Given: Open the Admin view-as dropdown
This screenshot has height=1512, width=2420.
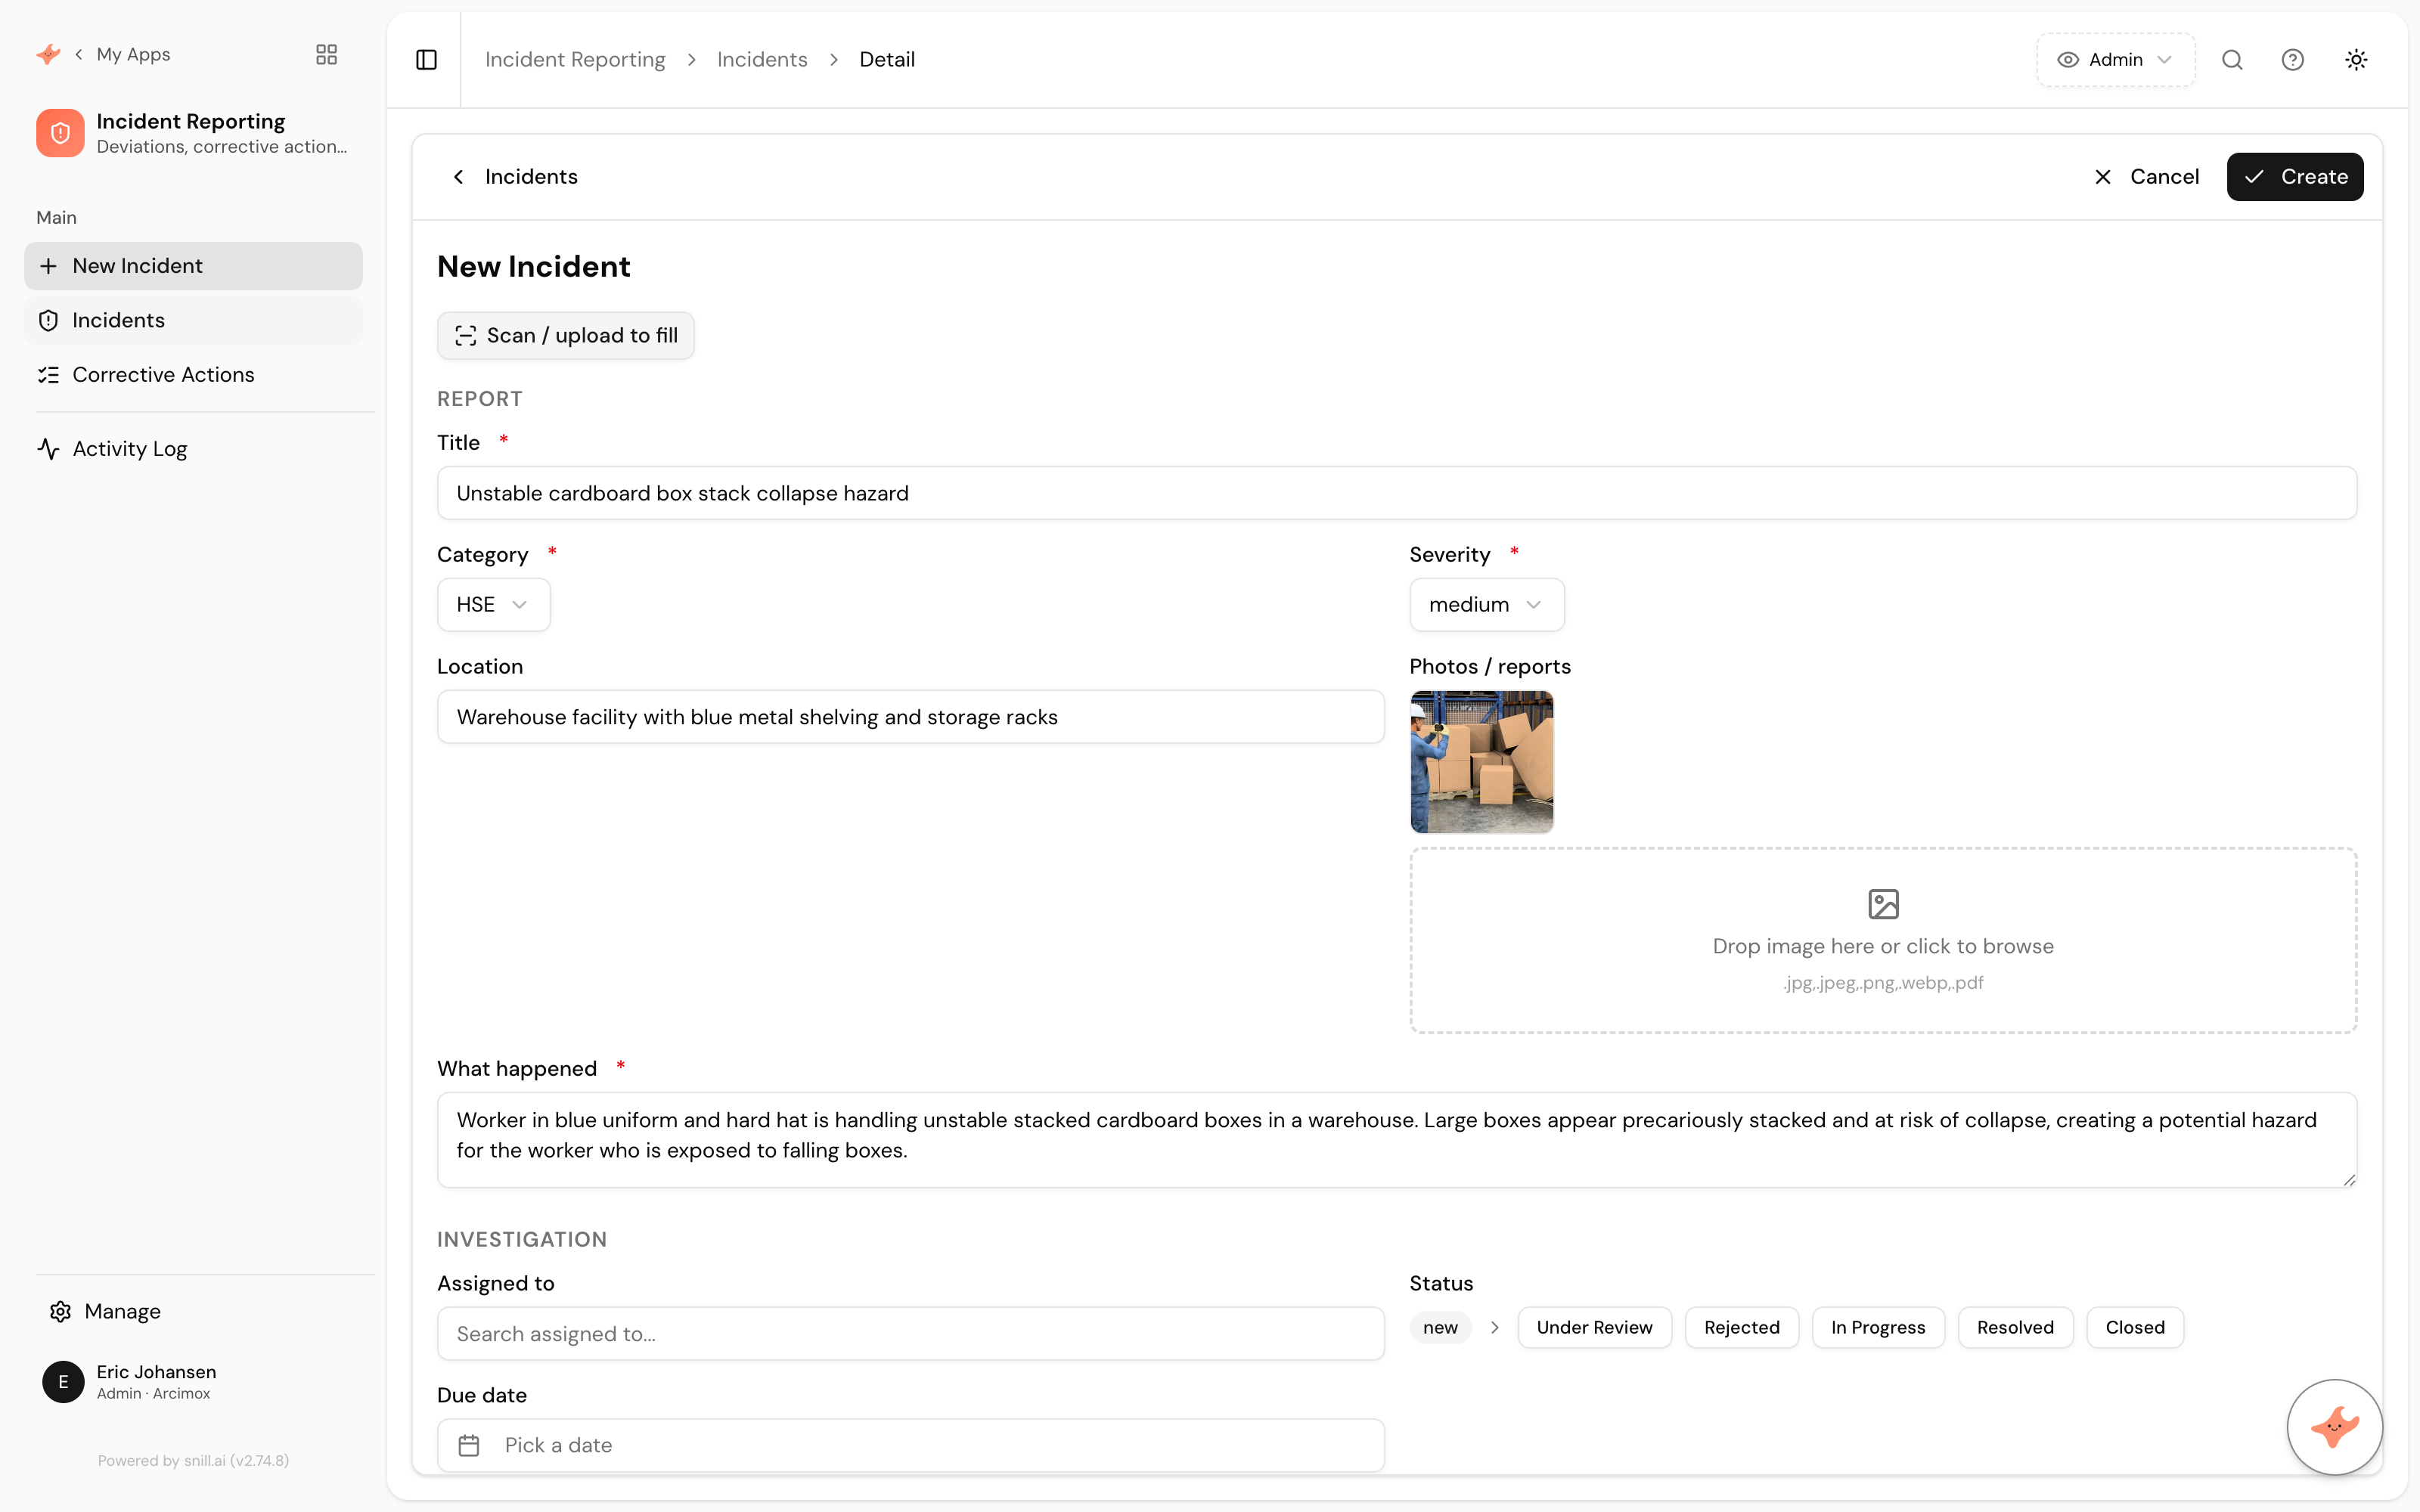Looking at the screenshot, I should [2115, 60].
